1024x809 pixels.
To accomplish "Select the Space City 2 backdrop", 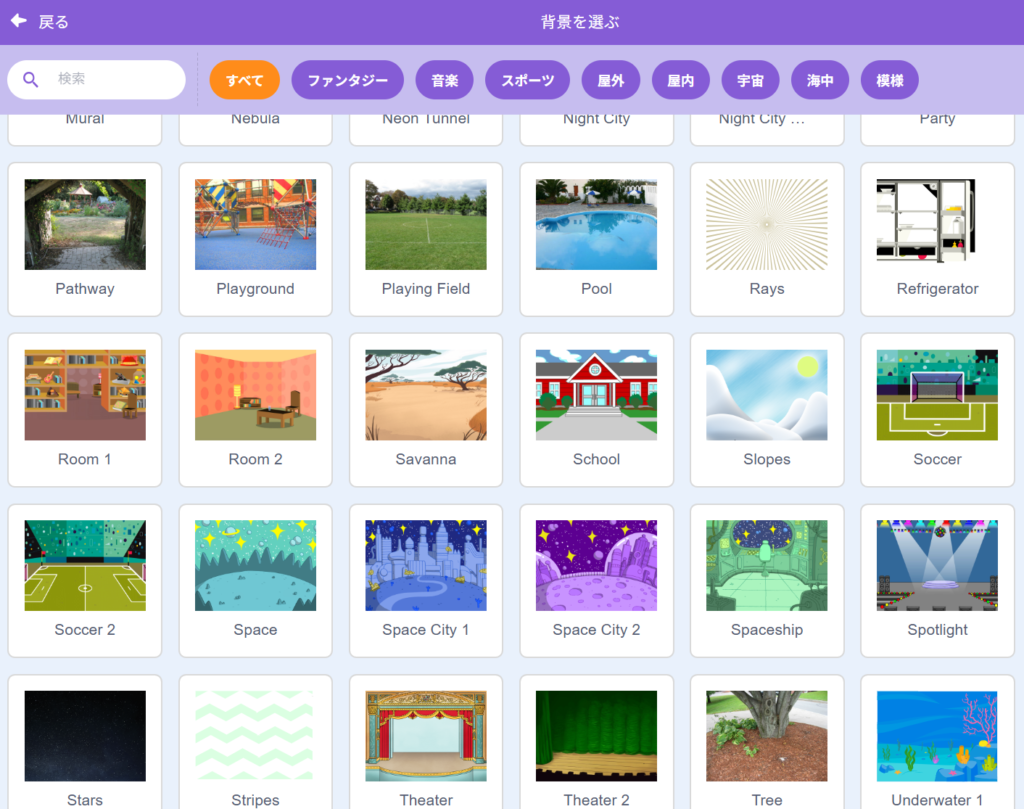I will (x=596, y=566).
